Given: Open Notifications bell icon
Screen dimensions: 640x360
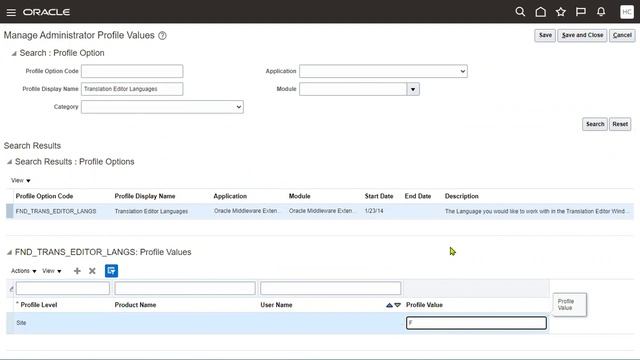Looking at the screenshot, I should 601,12.
